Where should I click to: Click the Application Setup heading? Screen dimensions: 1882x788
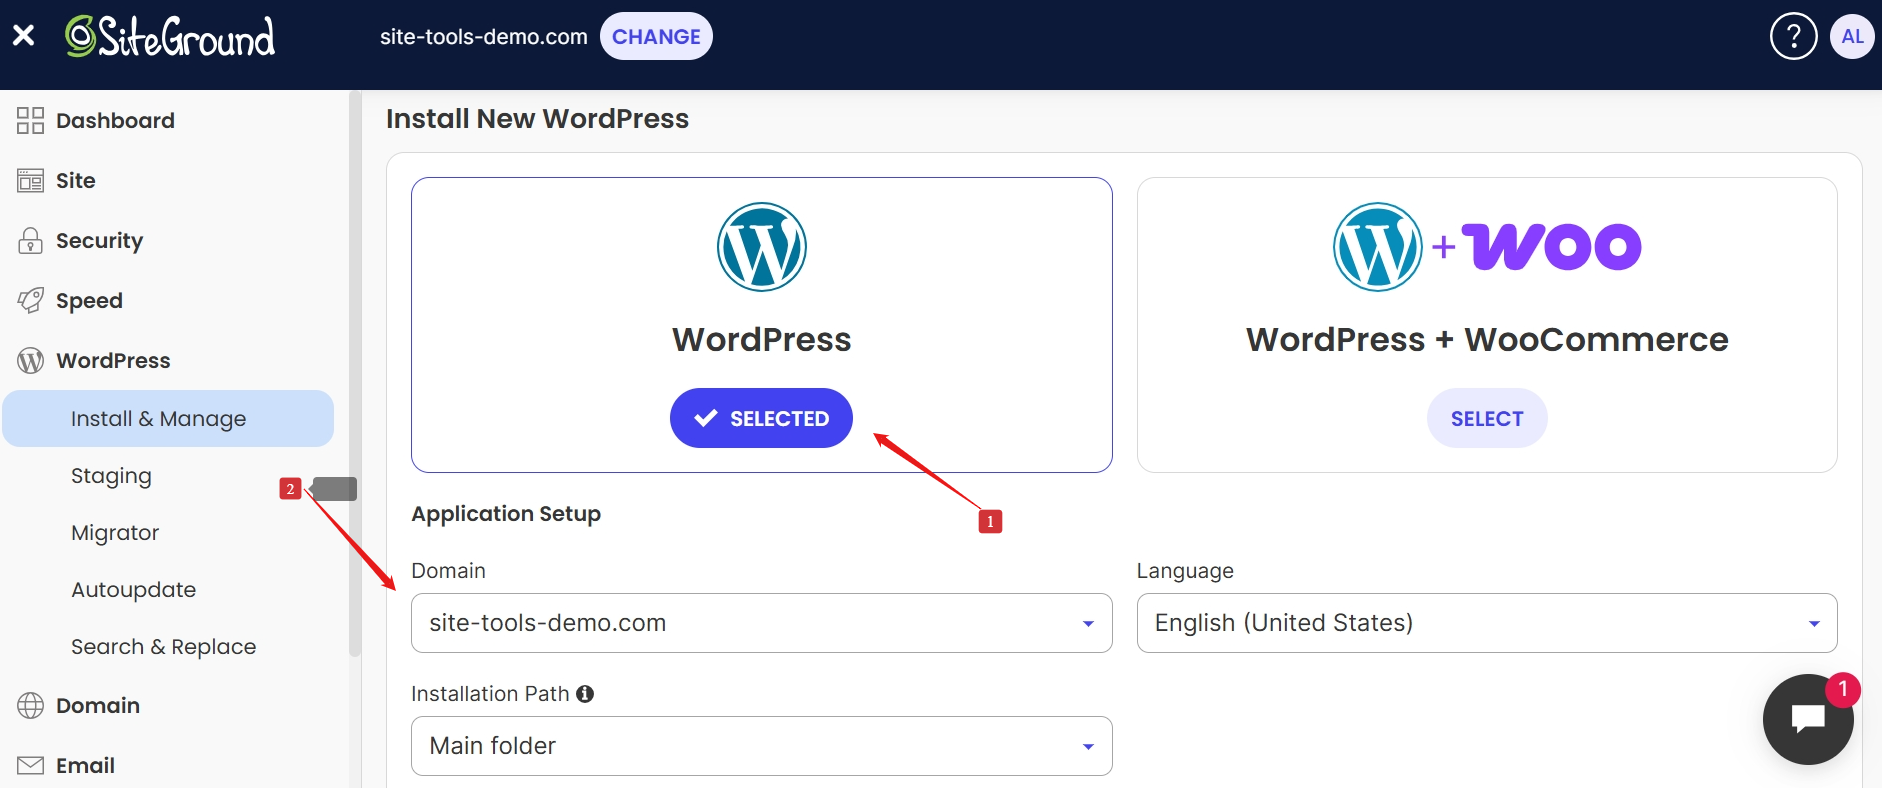point(506,513)
